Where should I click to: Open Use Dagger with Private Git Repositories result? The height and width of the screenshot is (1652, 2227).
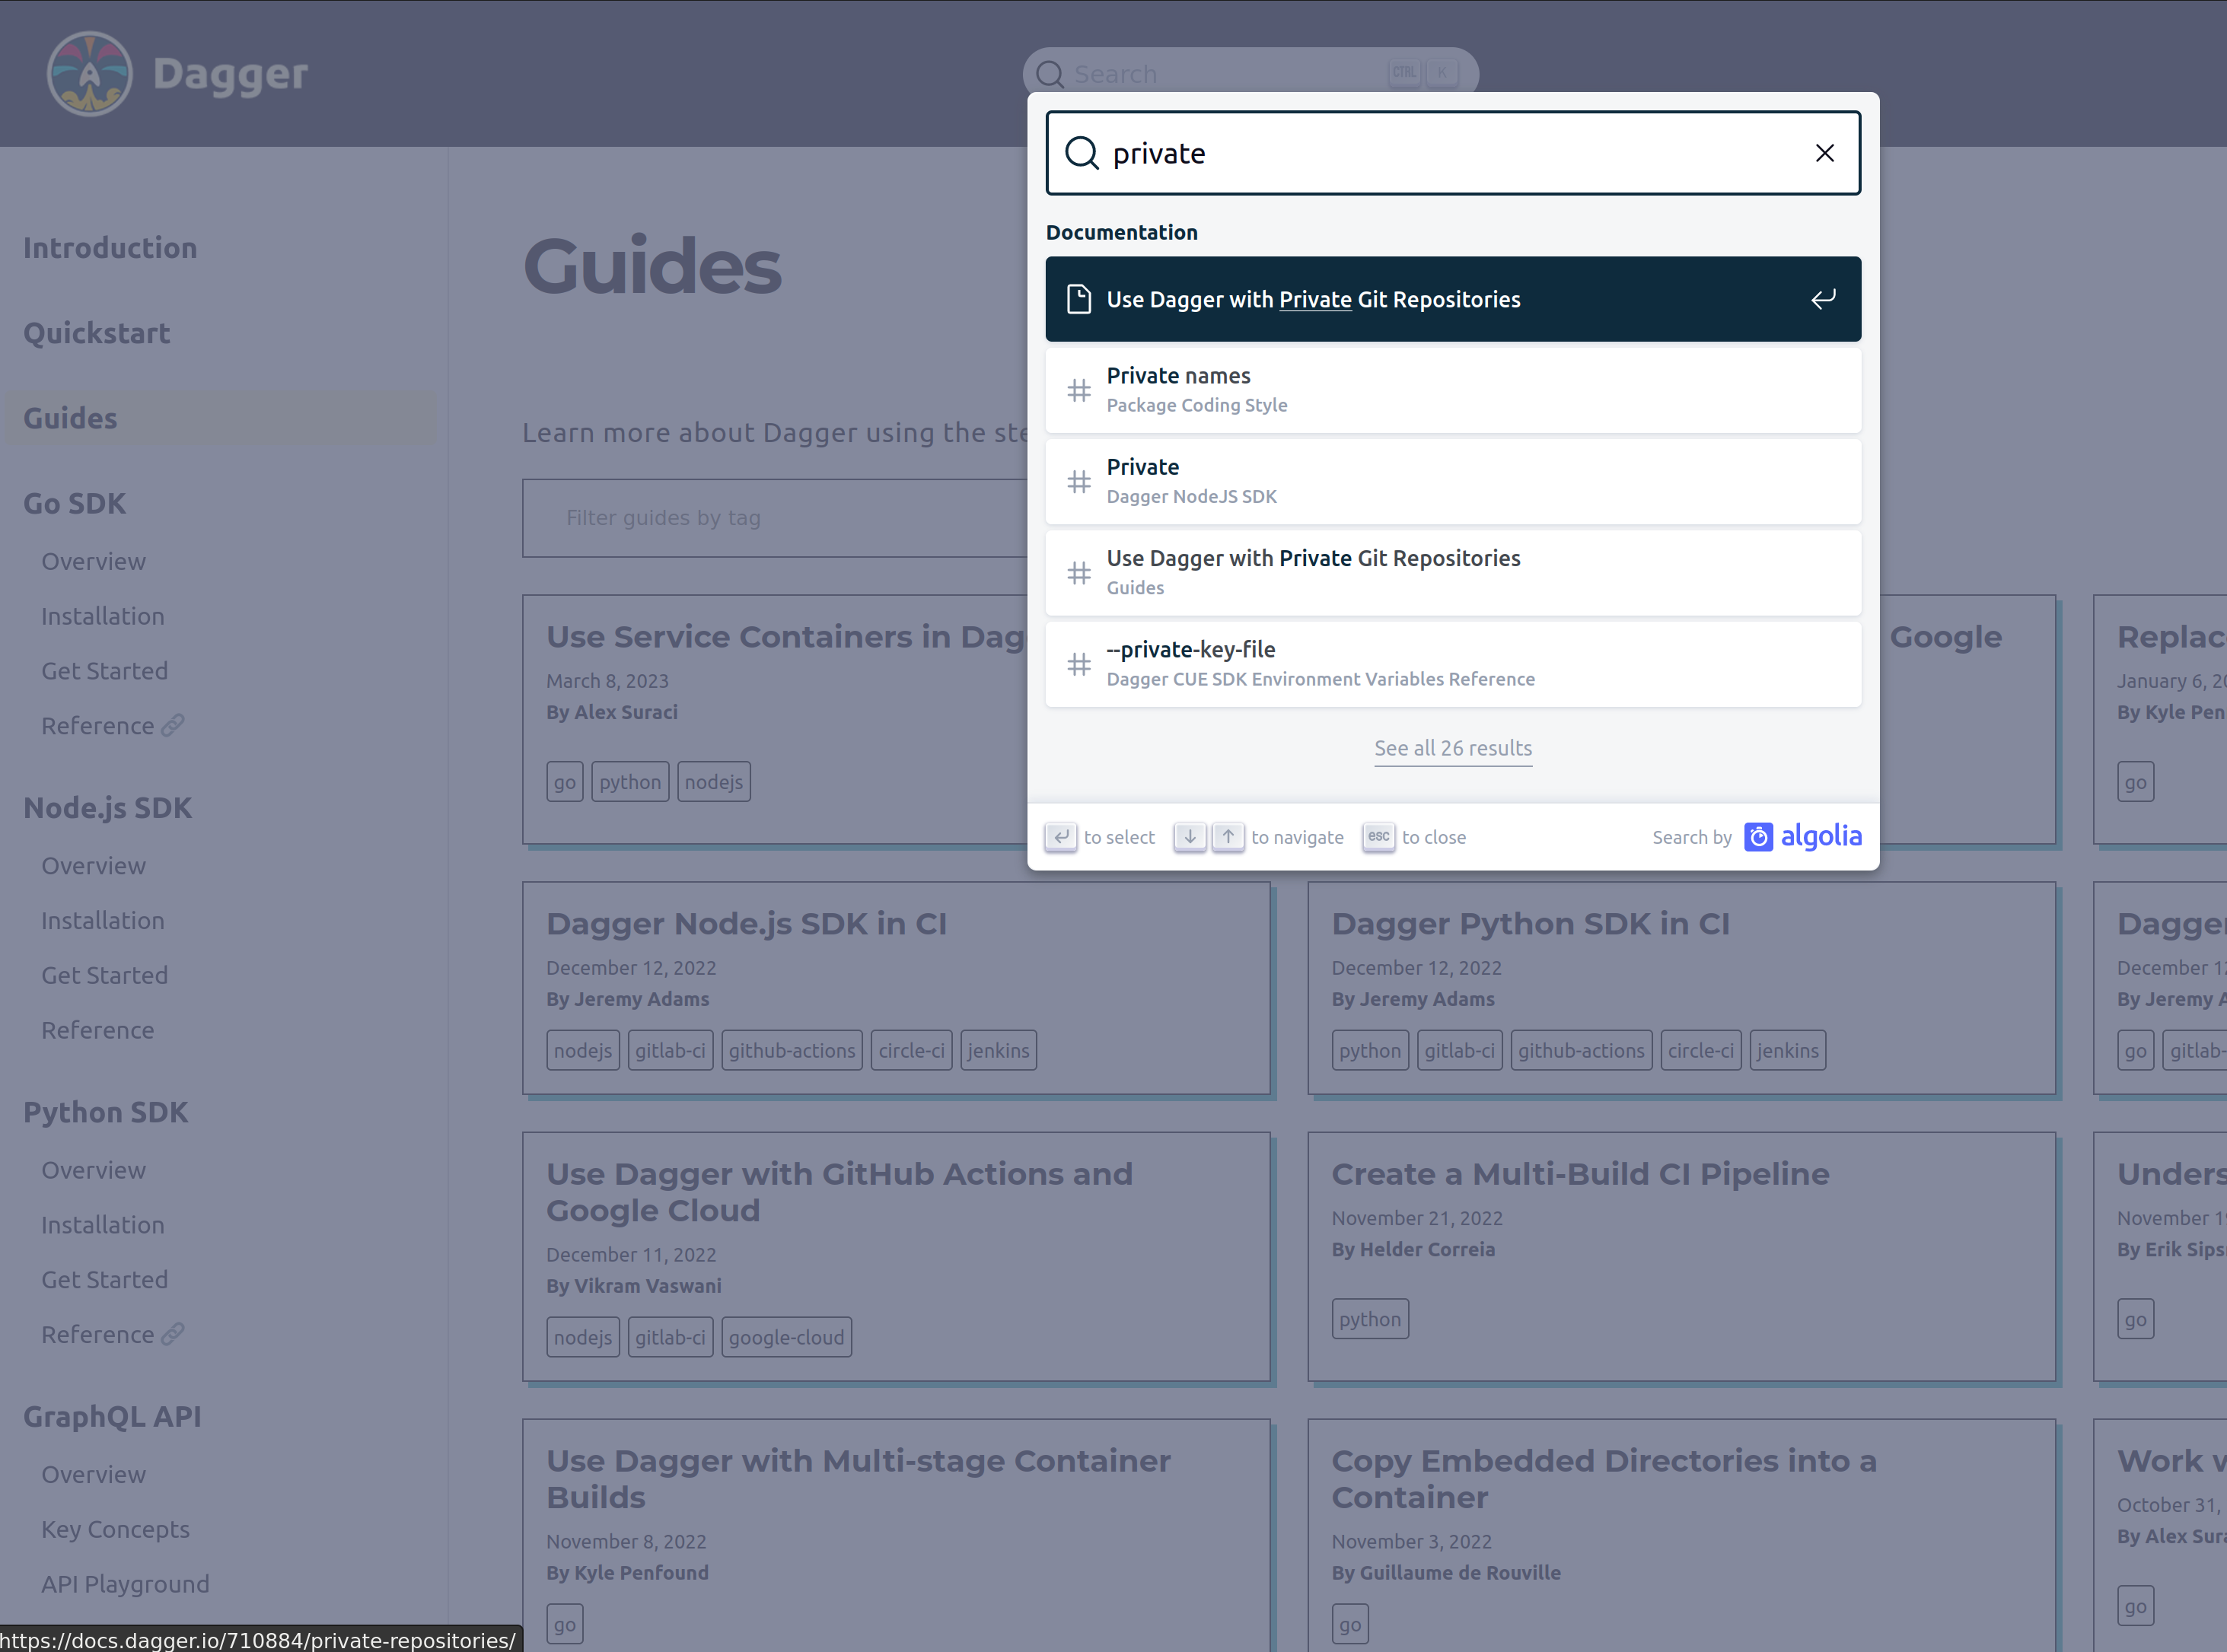coord(1311,298)
